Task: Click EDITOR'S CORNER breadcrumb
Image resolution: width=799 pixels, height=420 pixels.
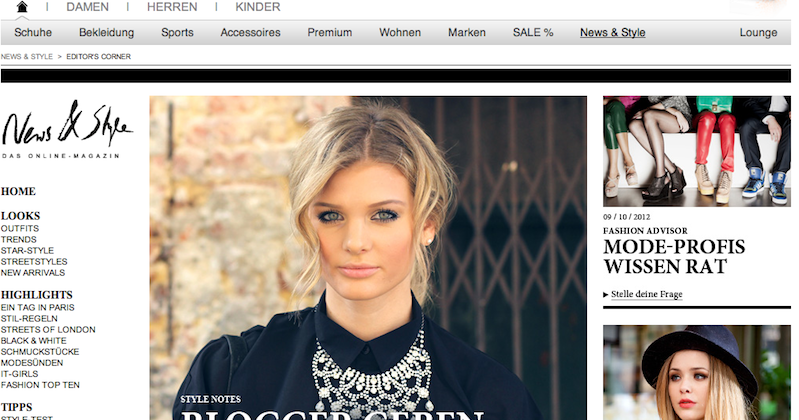Action: (98, 57)
